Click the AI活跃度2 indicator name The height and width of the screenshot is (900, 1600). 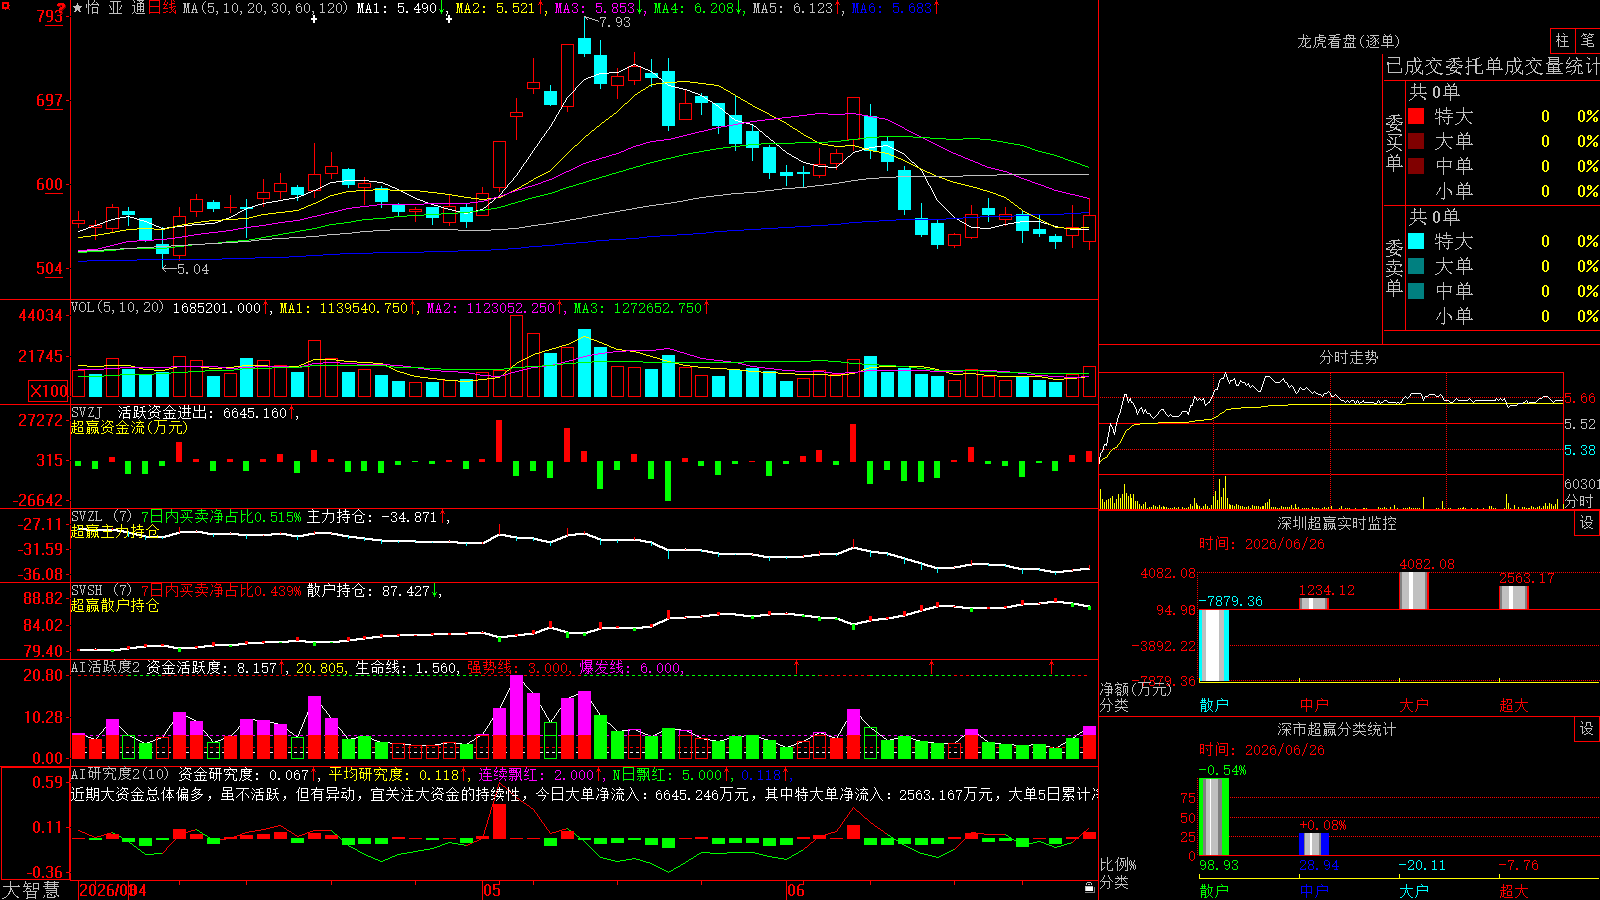click(x=106, y=667)
